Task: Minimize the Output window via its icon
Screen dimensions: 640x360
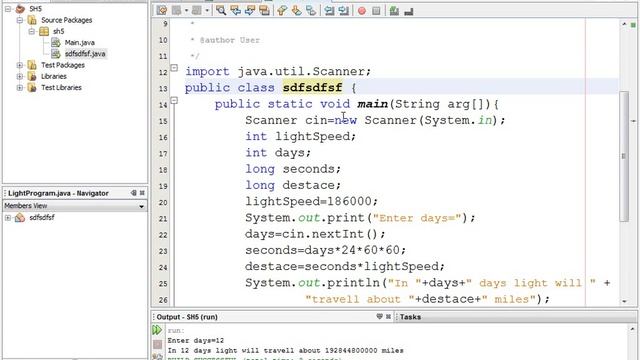Action: [x=380, y=316]
